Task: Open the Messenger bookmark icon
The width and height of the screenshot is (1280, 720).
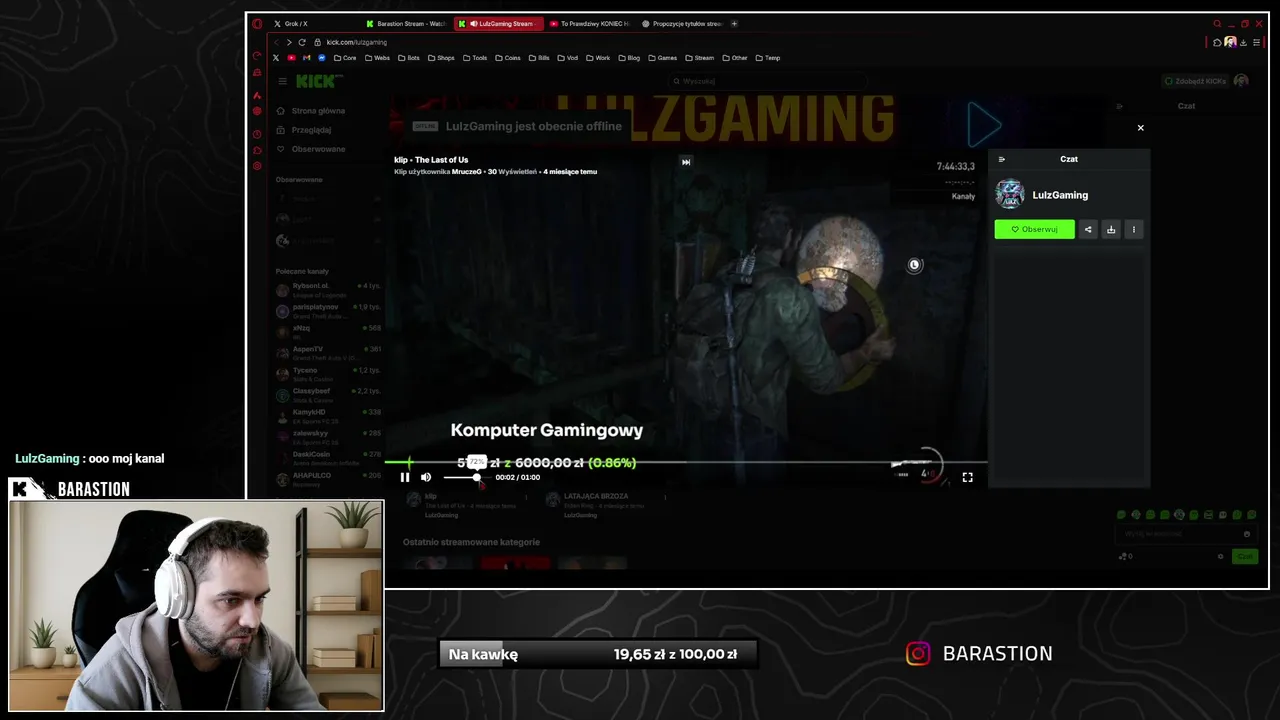Action: tap(321, 58)
